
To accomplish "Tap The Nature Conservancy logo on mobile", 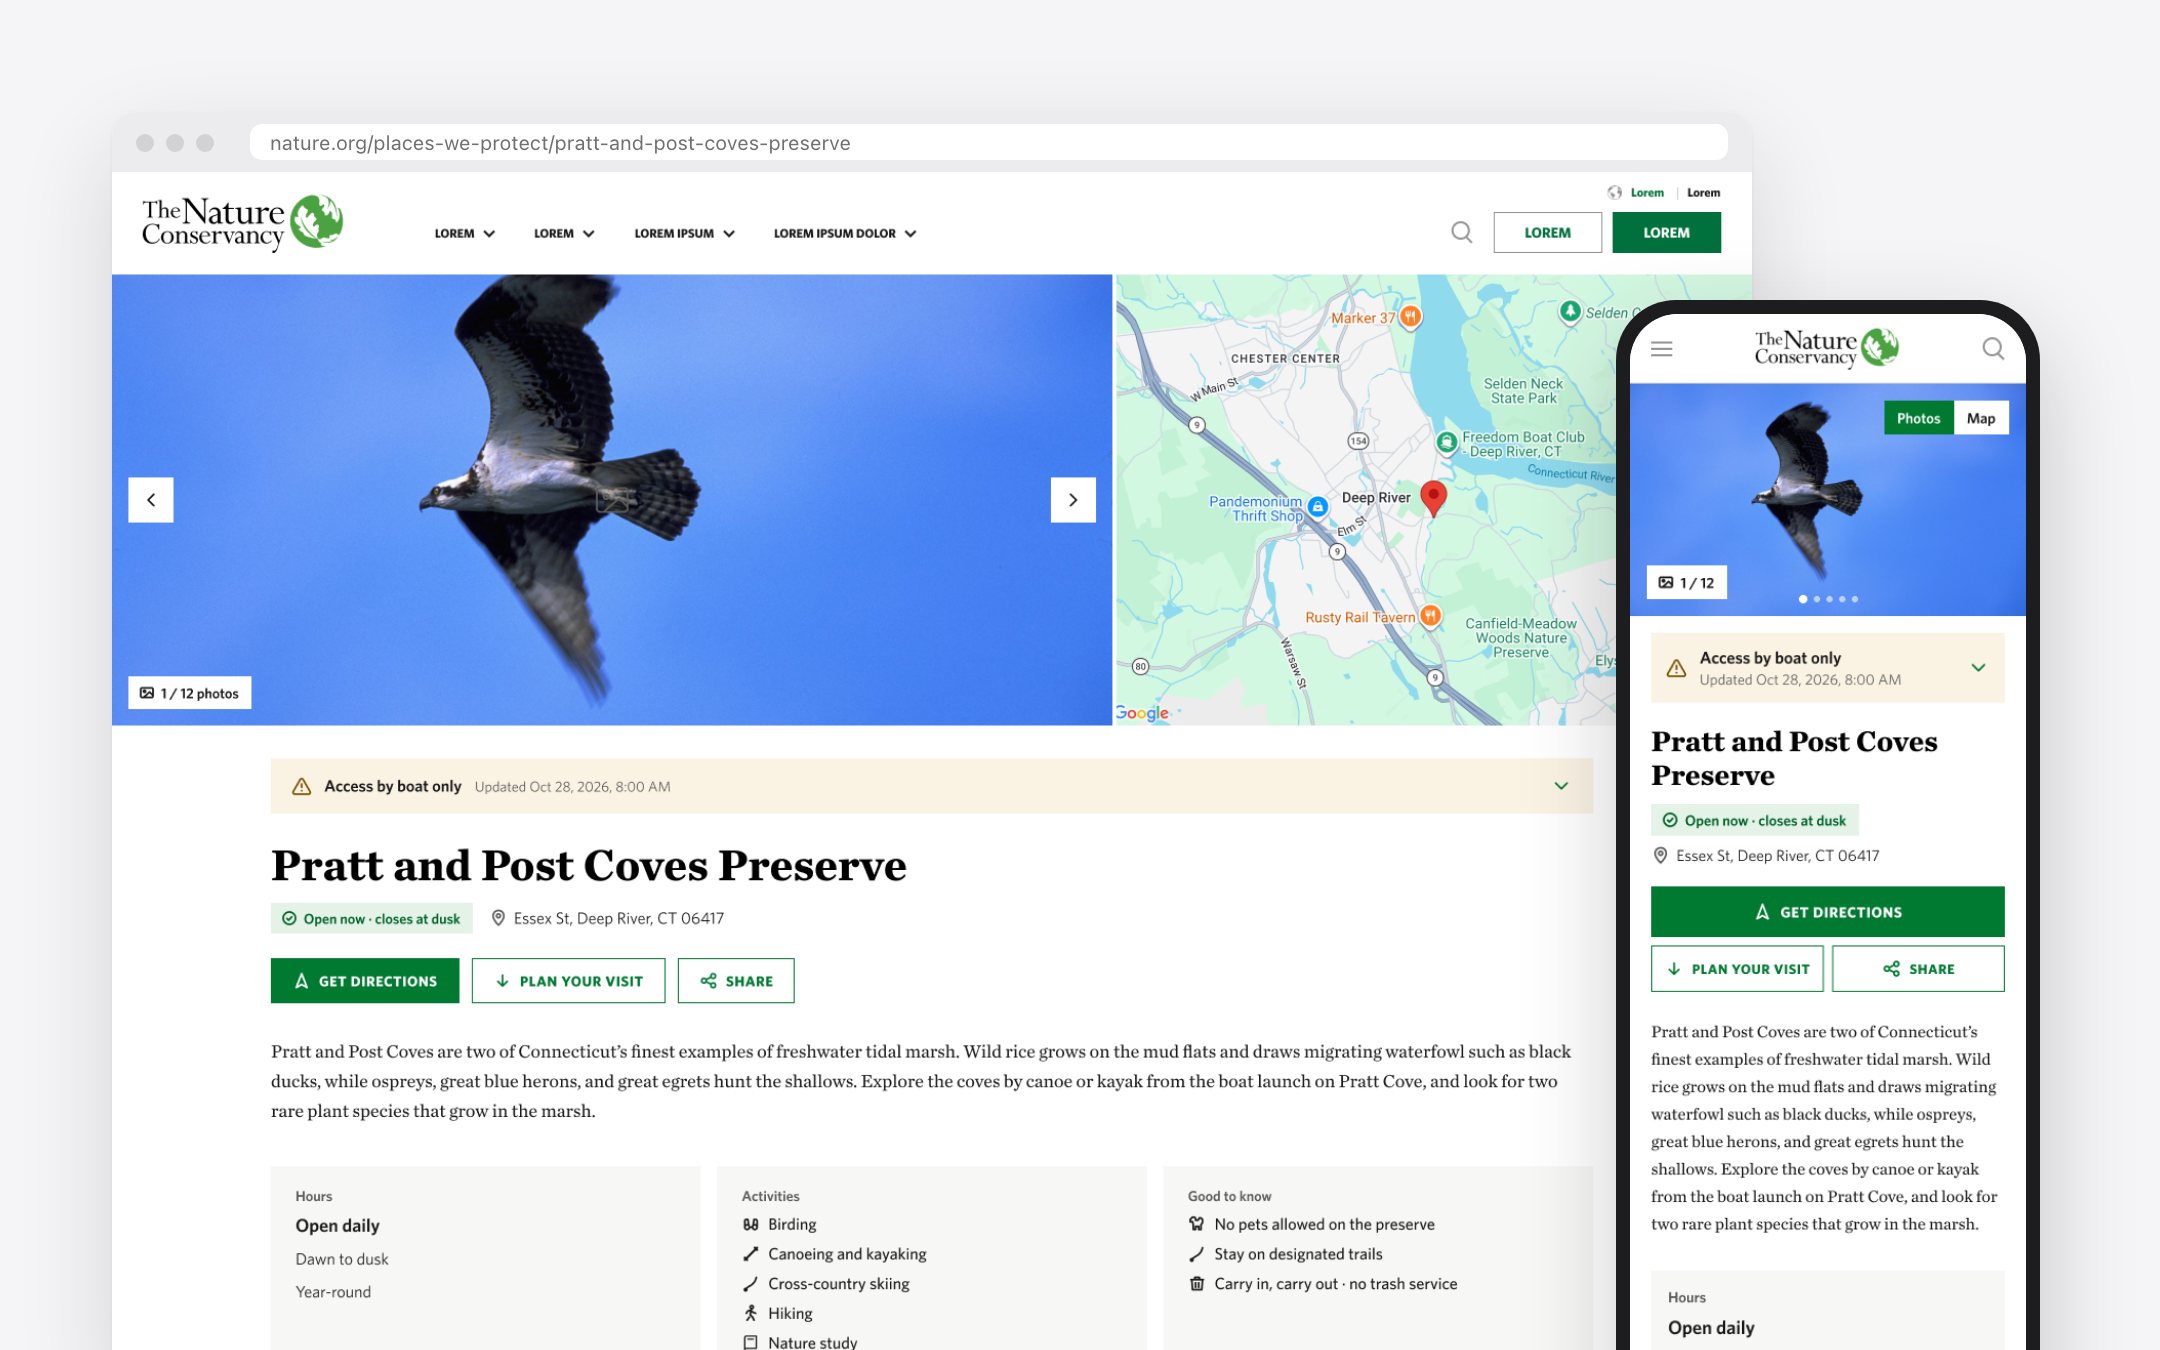I will (1826, 348).
